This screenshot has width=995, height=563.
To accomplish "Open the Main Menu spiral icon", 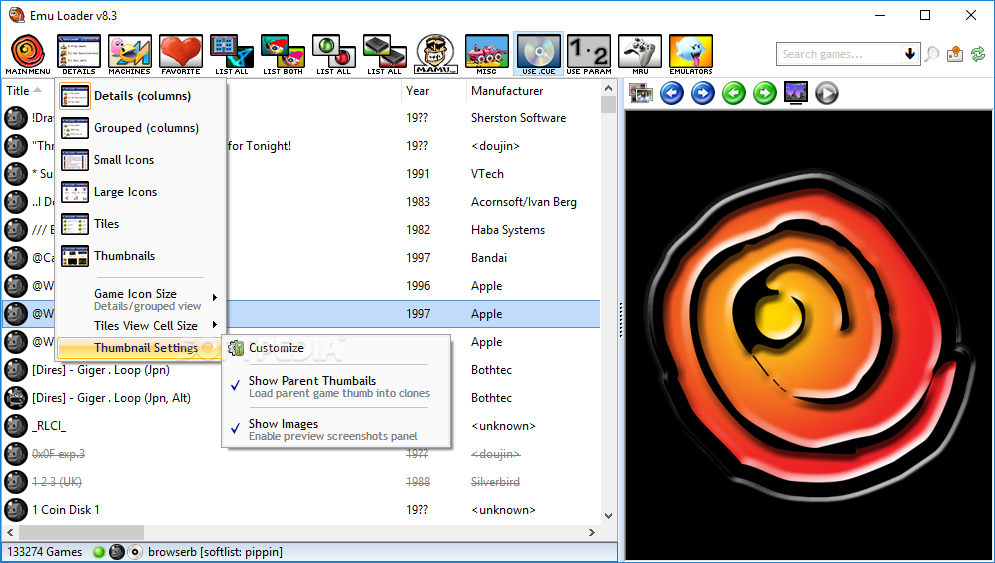I will click(x=28, y=55).
